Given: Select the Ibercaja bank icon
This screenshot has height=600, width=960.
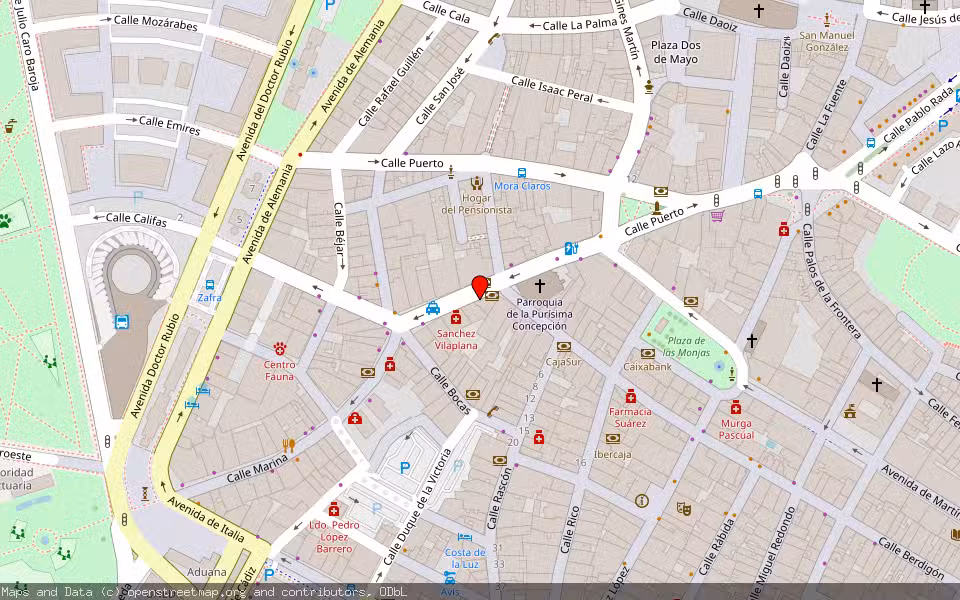Looking at the screenshot, I should point(613,438).
